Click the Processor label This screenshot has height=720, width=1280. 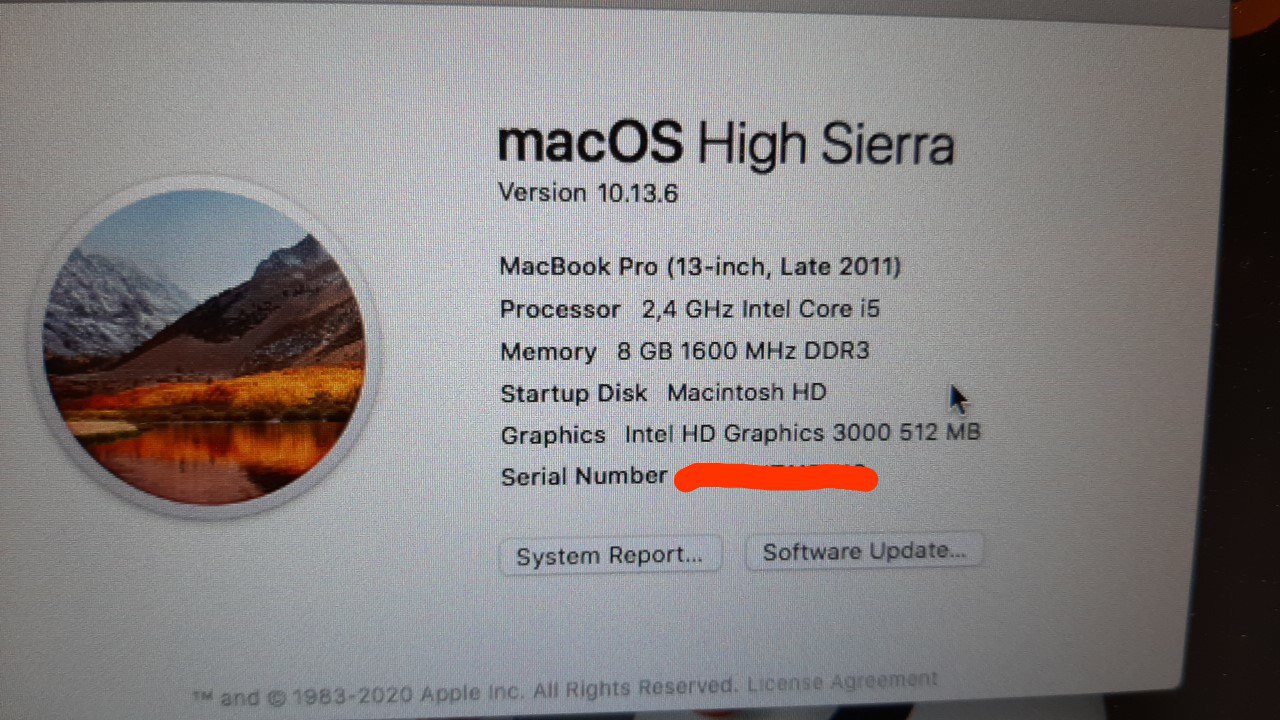(x=560, y=310)
